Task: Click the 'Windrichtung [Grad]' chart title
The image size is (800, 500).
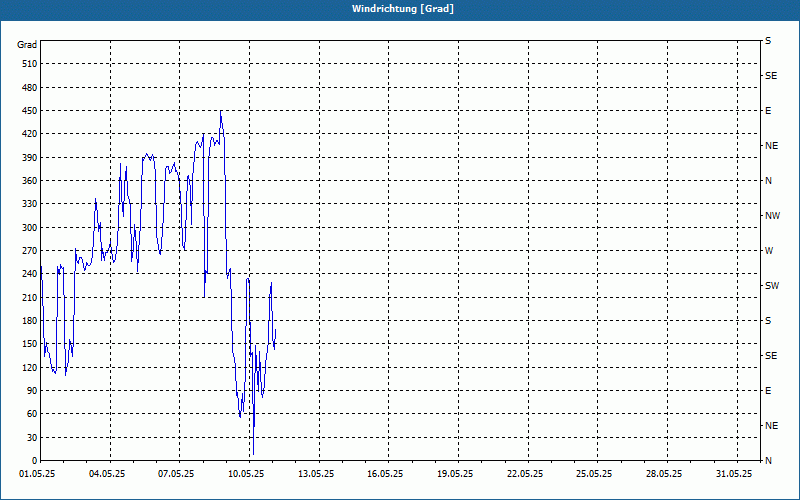Action: pyautogui.click(x=403, y=9)
